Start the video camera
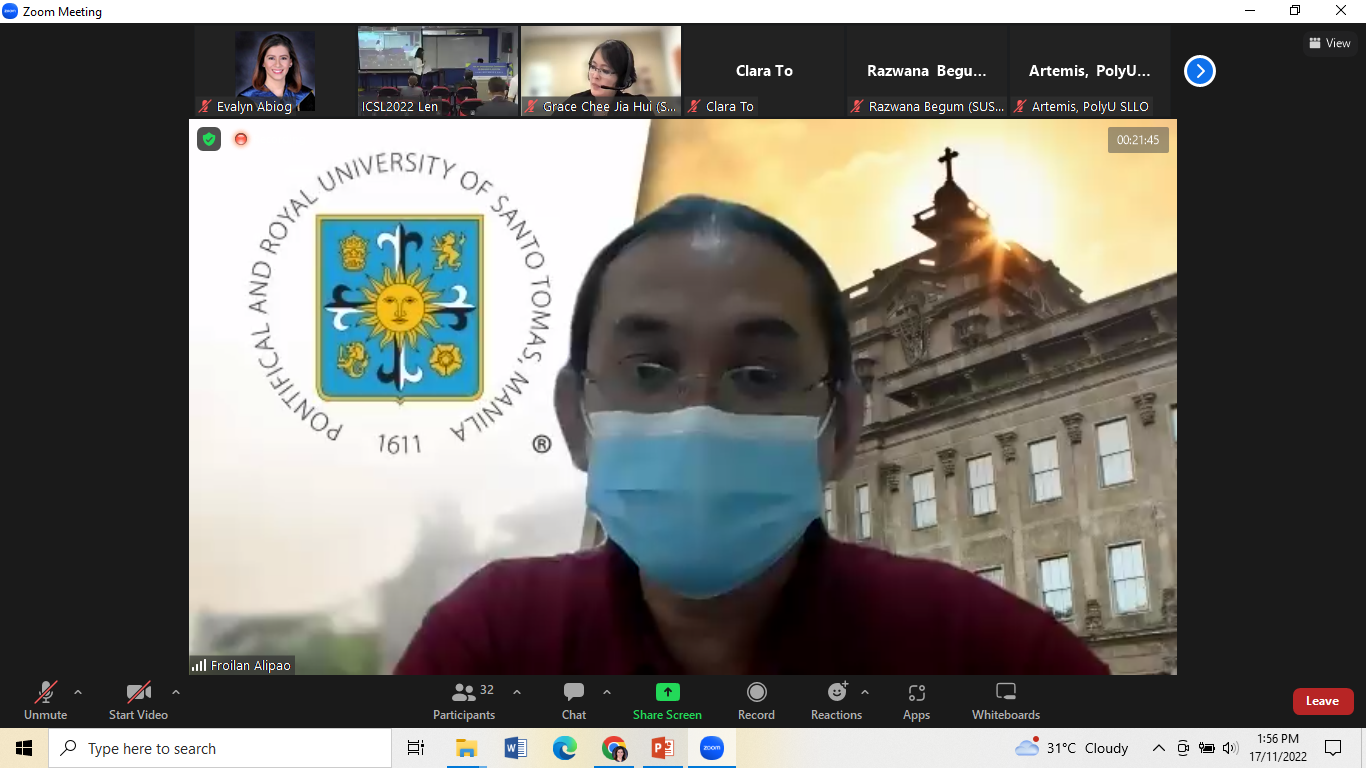Screen dimensions: 1366x768 pos(138,700)
